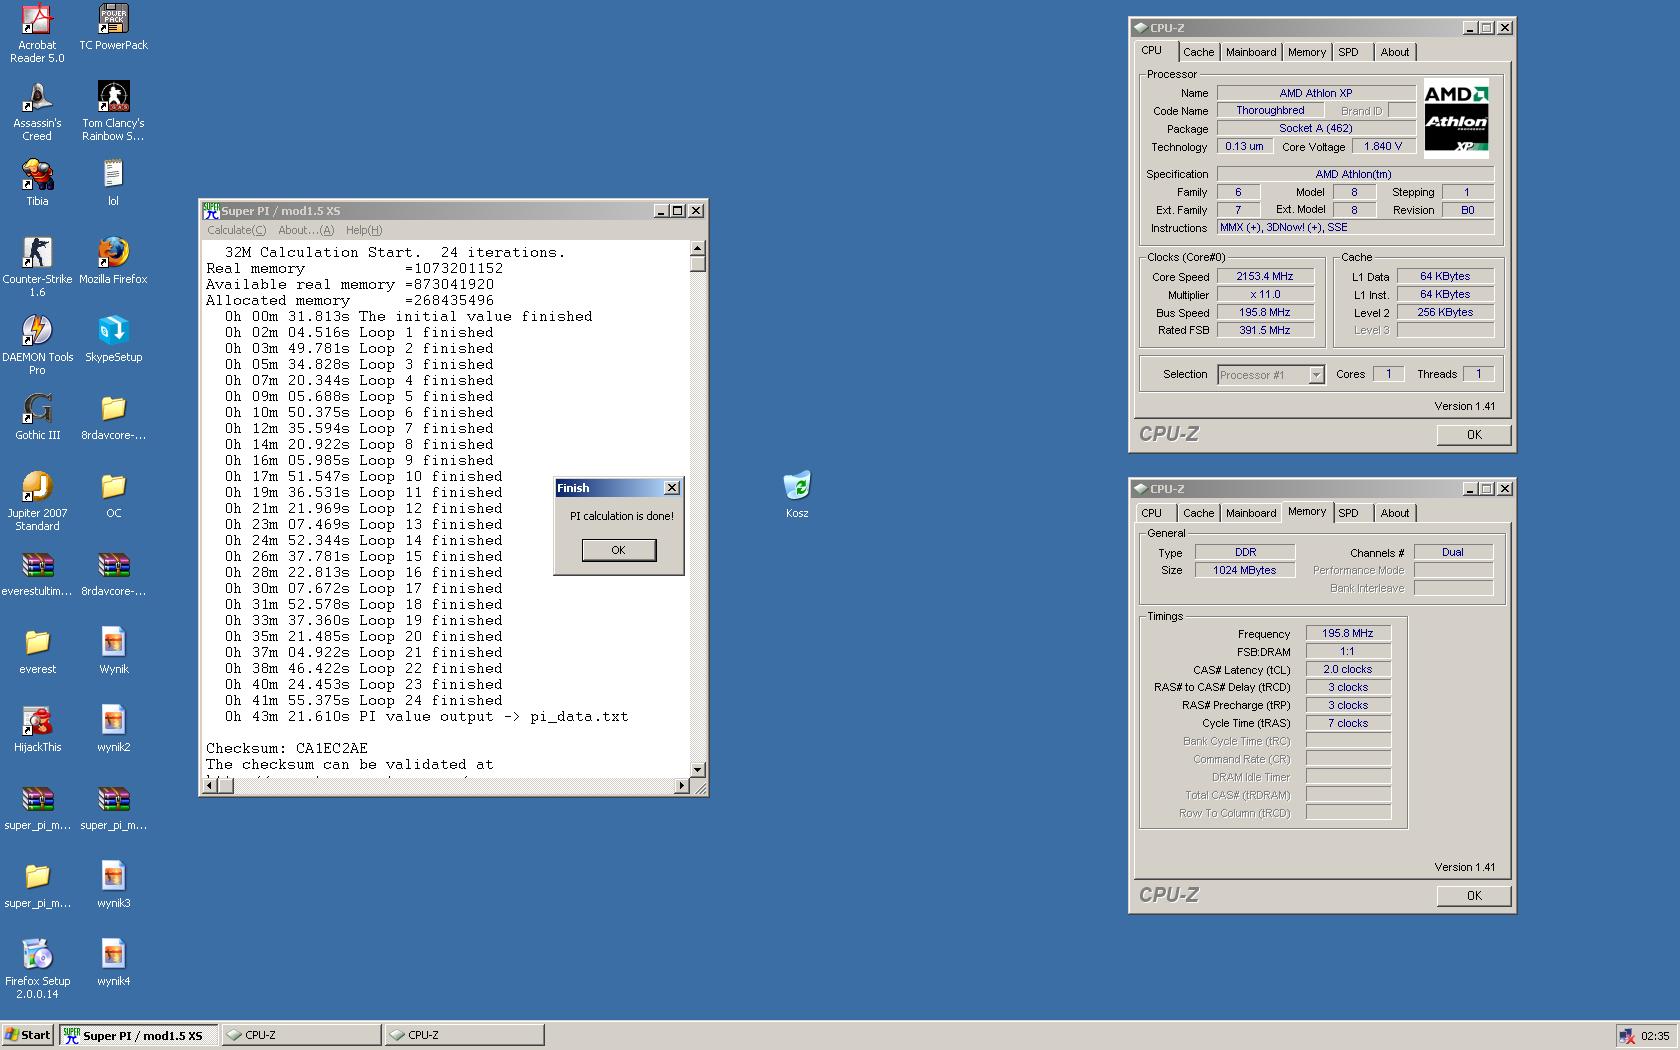1680x1050 pixels.
Task: Switch to Mainboard tab in top CPU-Z
Action: click(x=1251, y=52)
